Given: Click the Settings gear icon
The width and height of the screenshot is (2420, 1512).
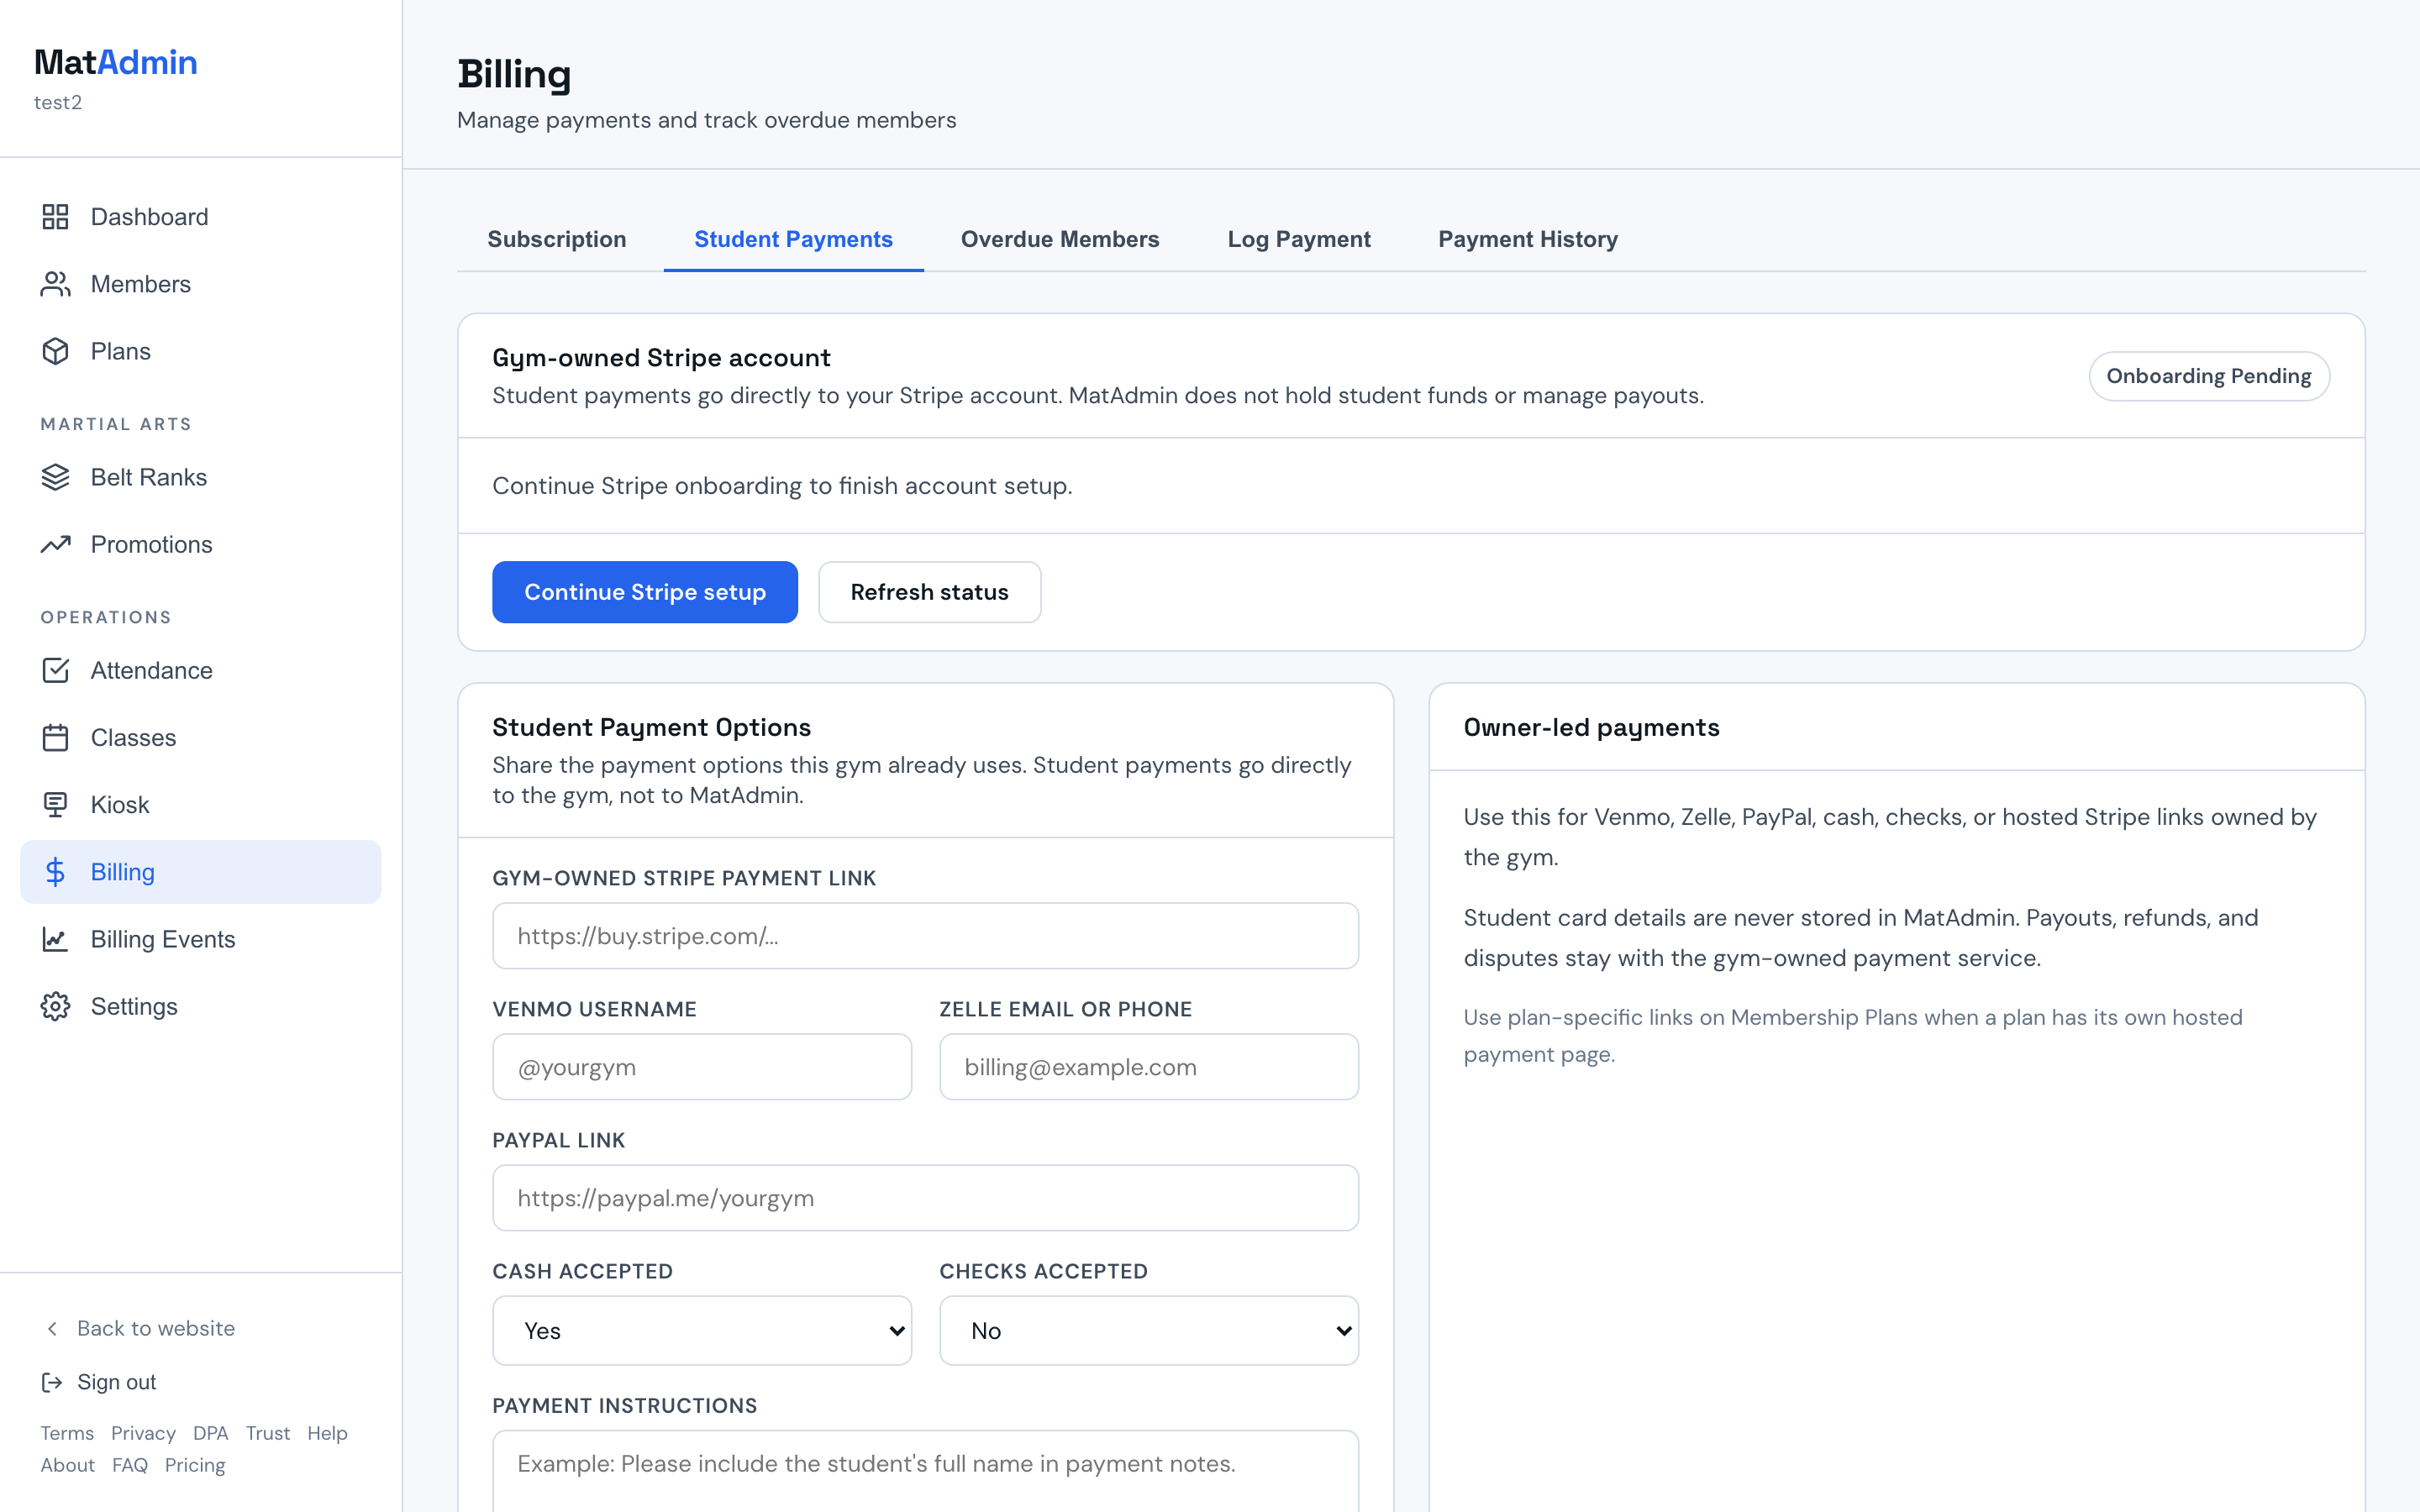Looking at the screenshot, I should tap(55, 1006).
